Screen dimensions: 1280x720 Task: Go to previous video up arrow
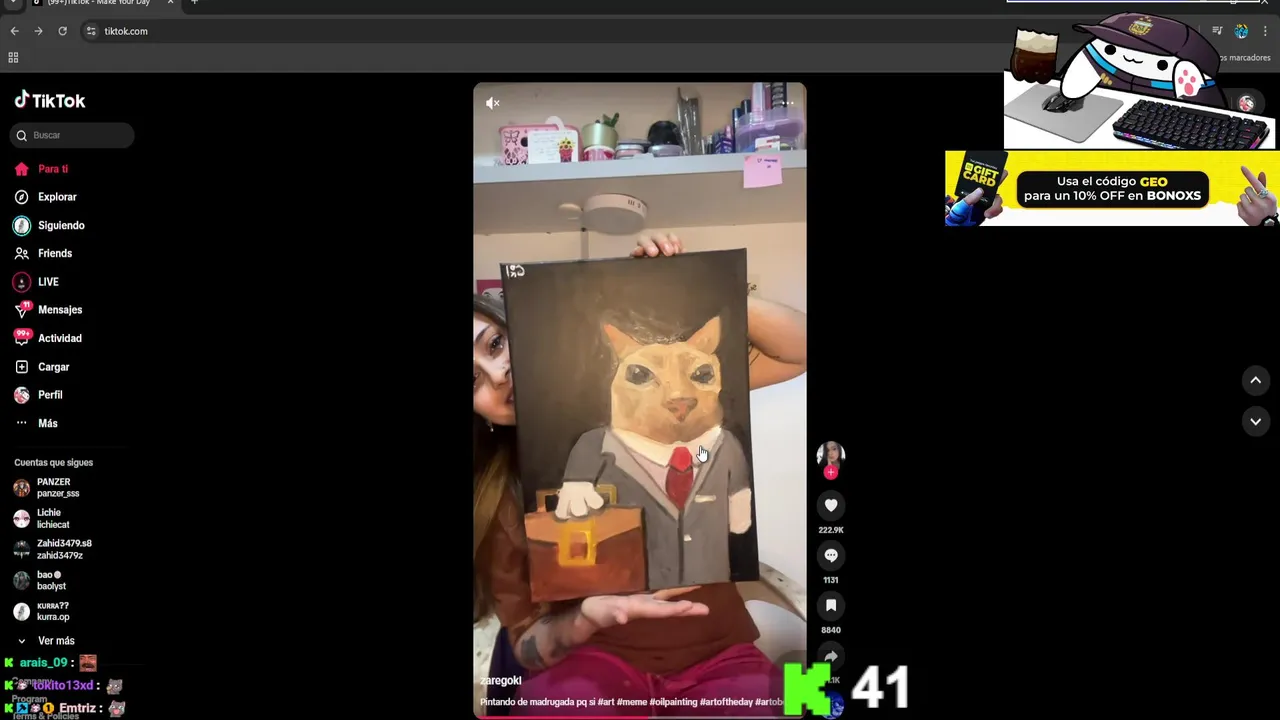[1256, 380]
